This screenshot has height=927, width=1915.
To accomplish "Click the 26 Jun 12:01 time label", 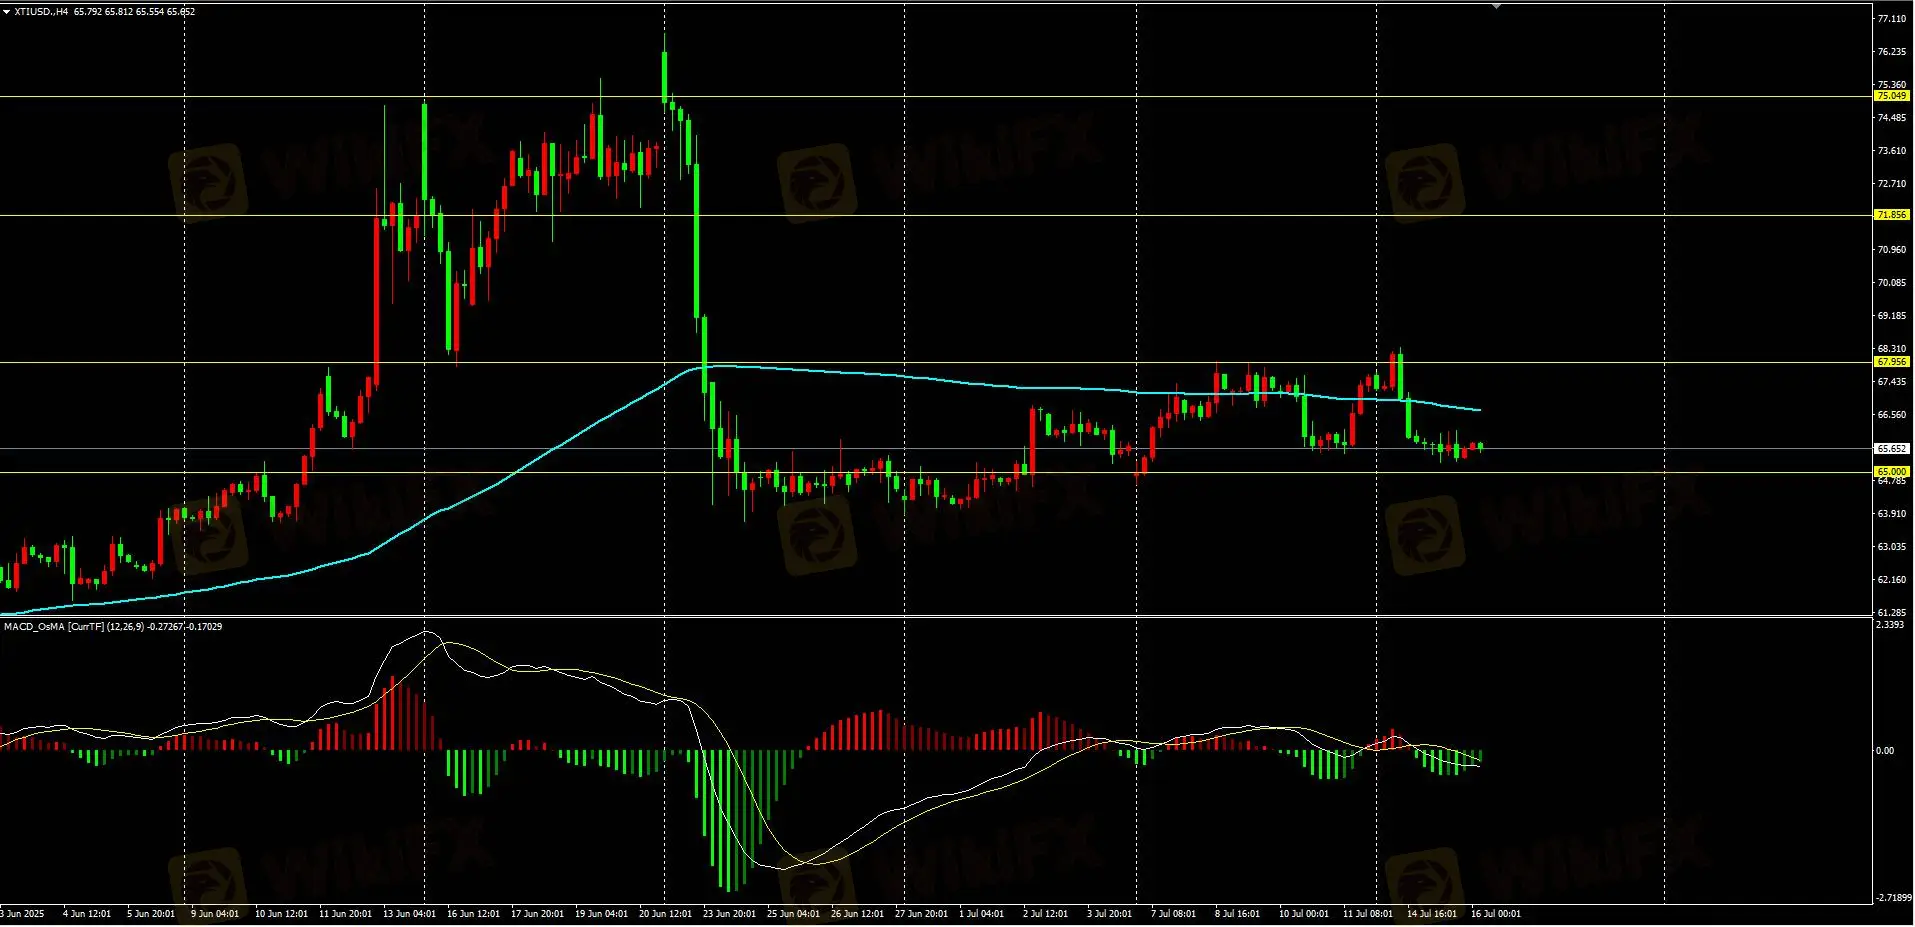I will (x=857, y=914).
